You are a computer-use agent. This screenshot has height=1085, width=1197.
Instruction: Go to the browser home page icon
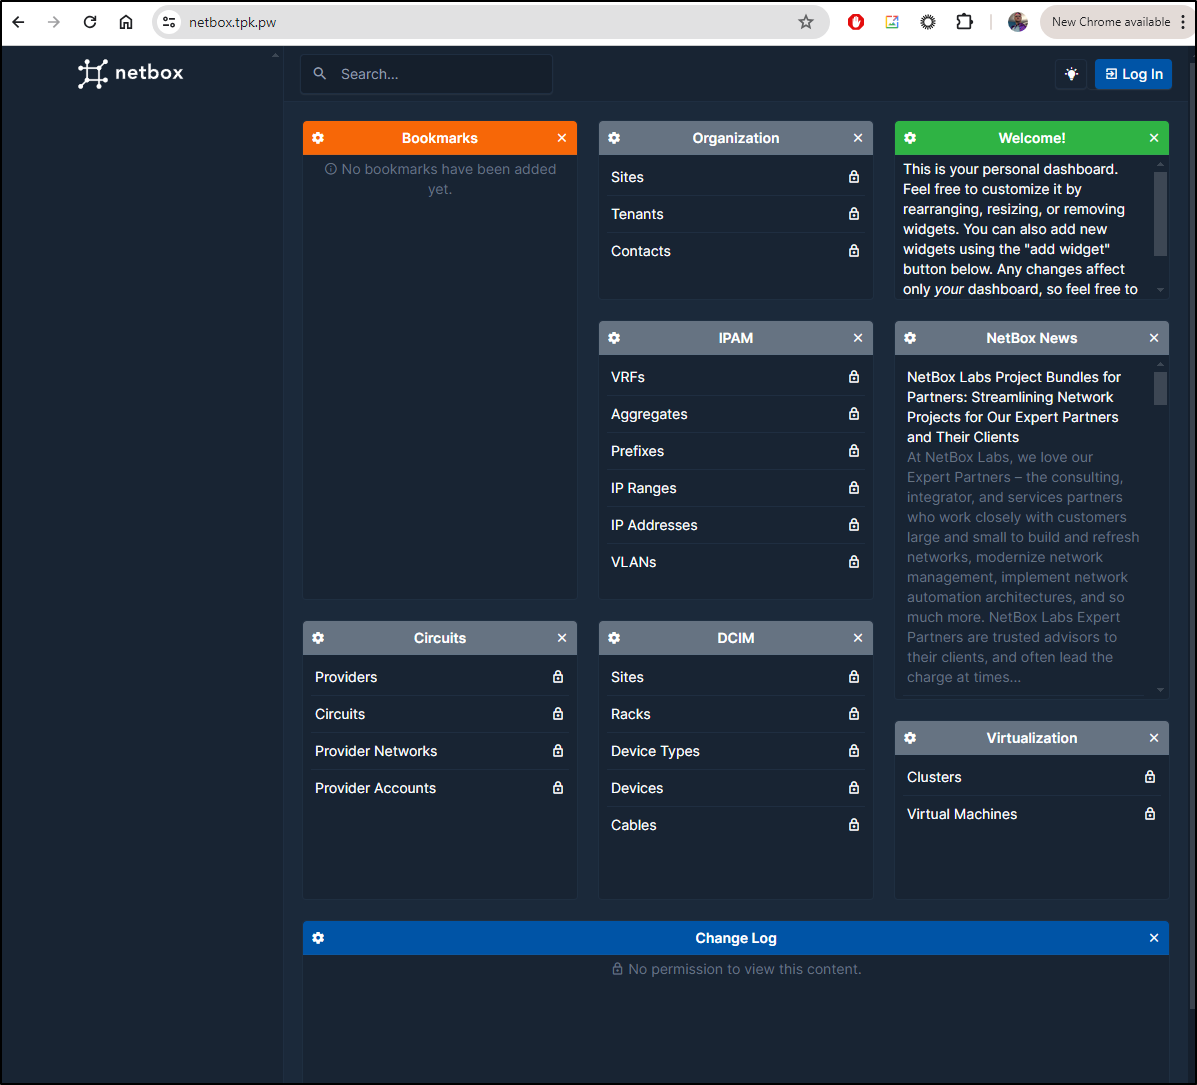(x=126, y=22)
